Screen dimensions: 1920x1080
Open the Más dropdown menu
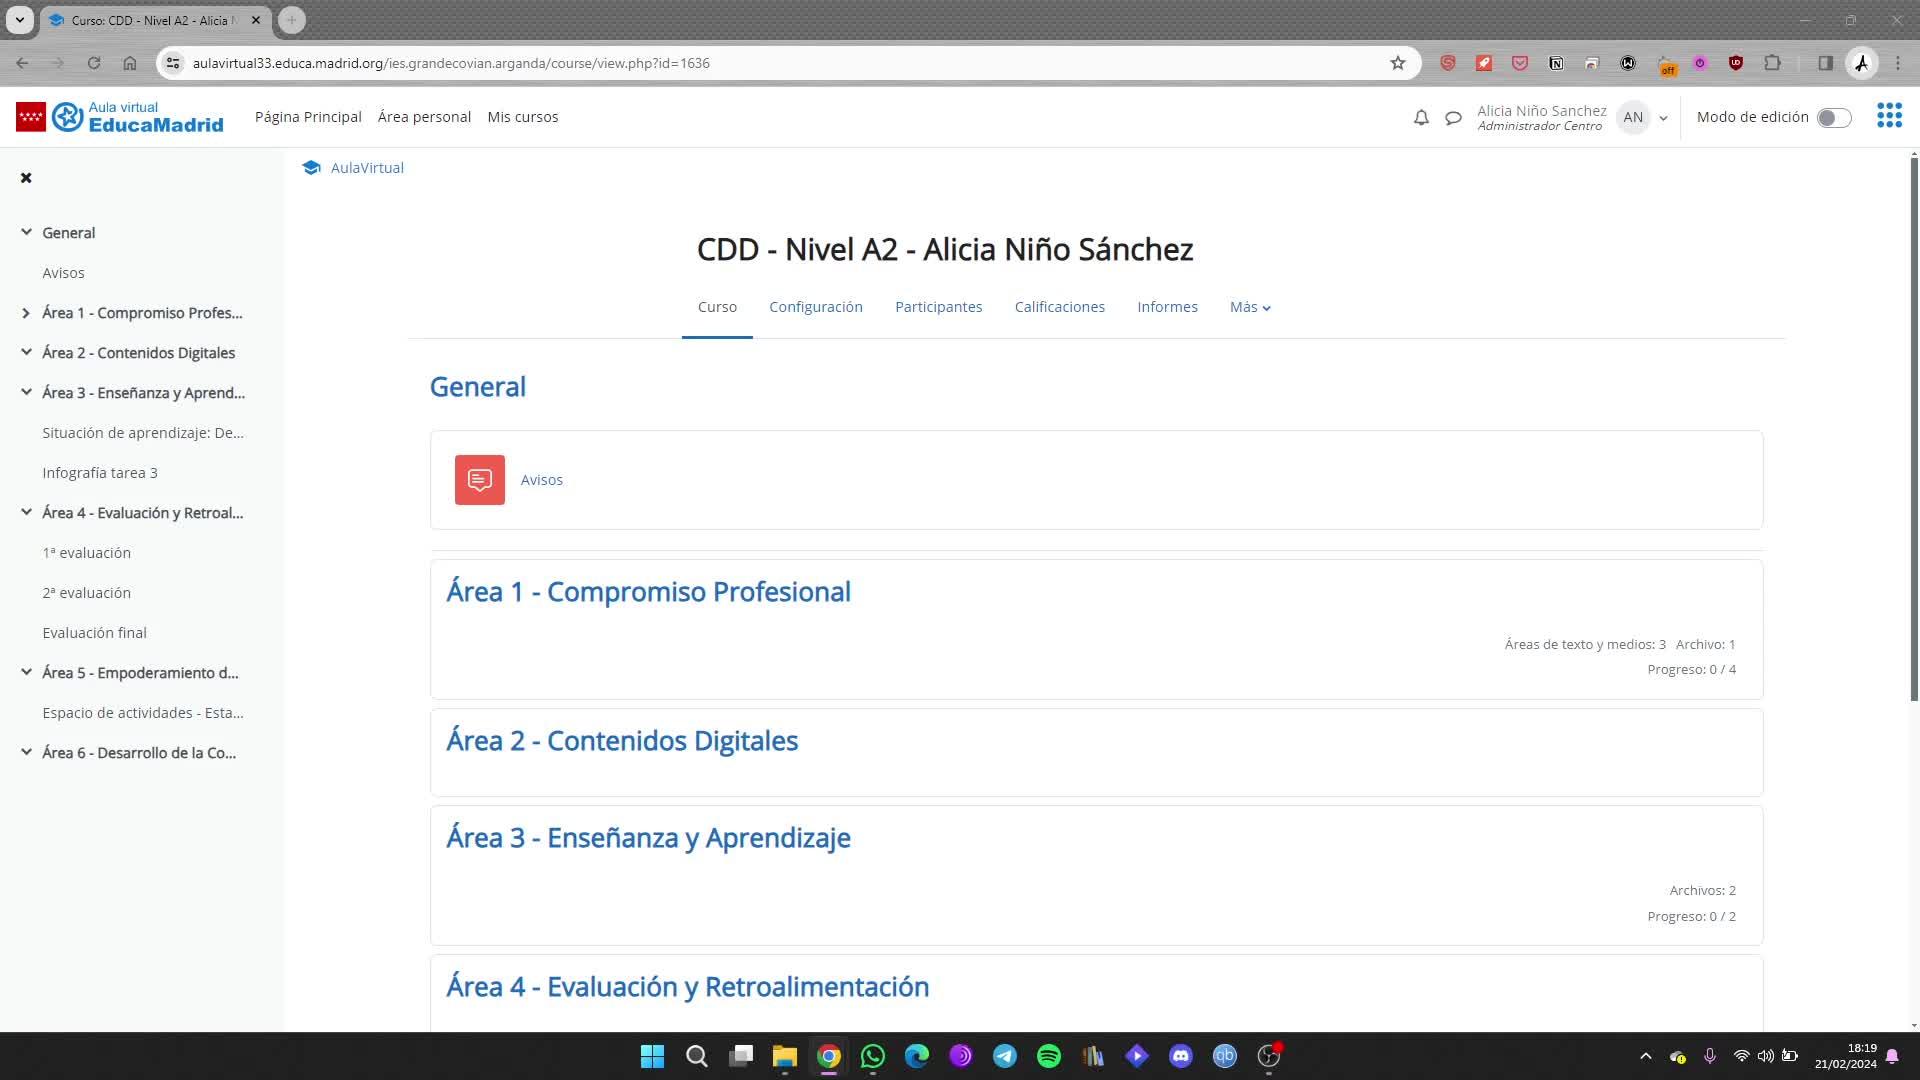[1250, 307]
